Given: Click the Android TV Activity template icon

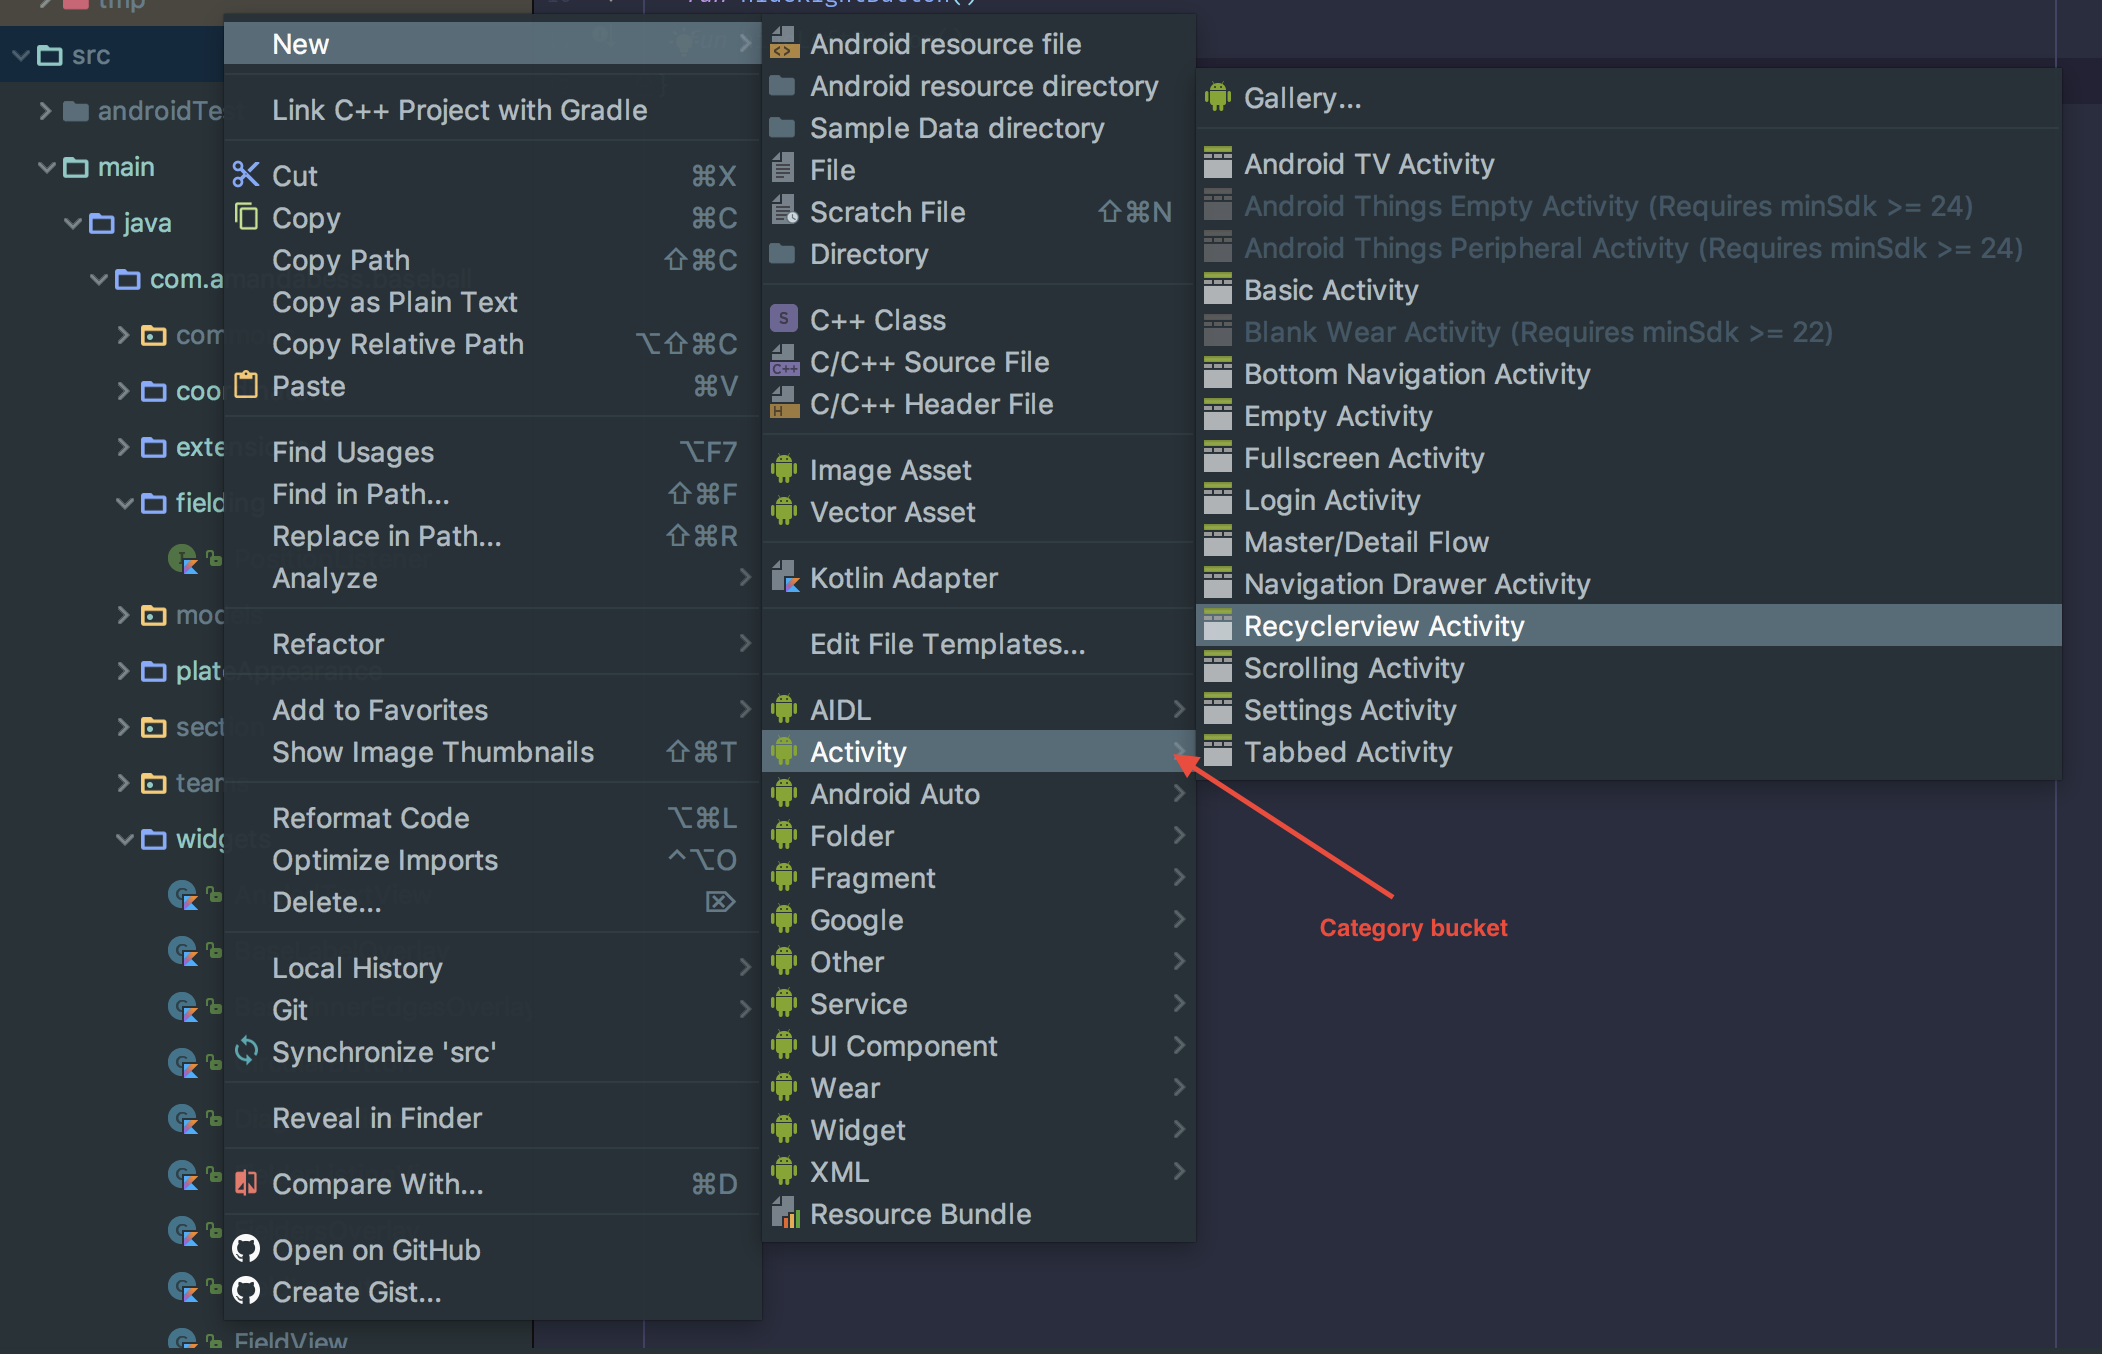Looking at the screenshot, I should point(1218,163).
